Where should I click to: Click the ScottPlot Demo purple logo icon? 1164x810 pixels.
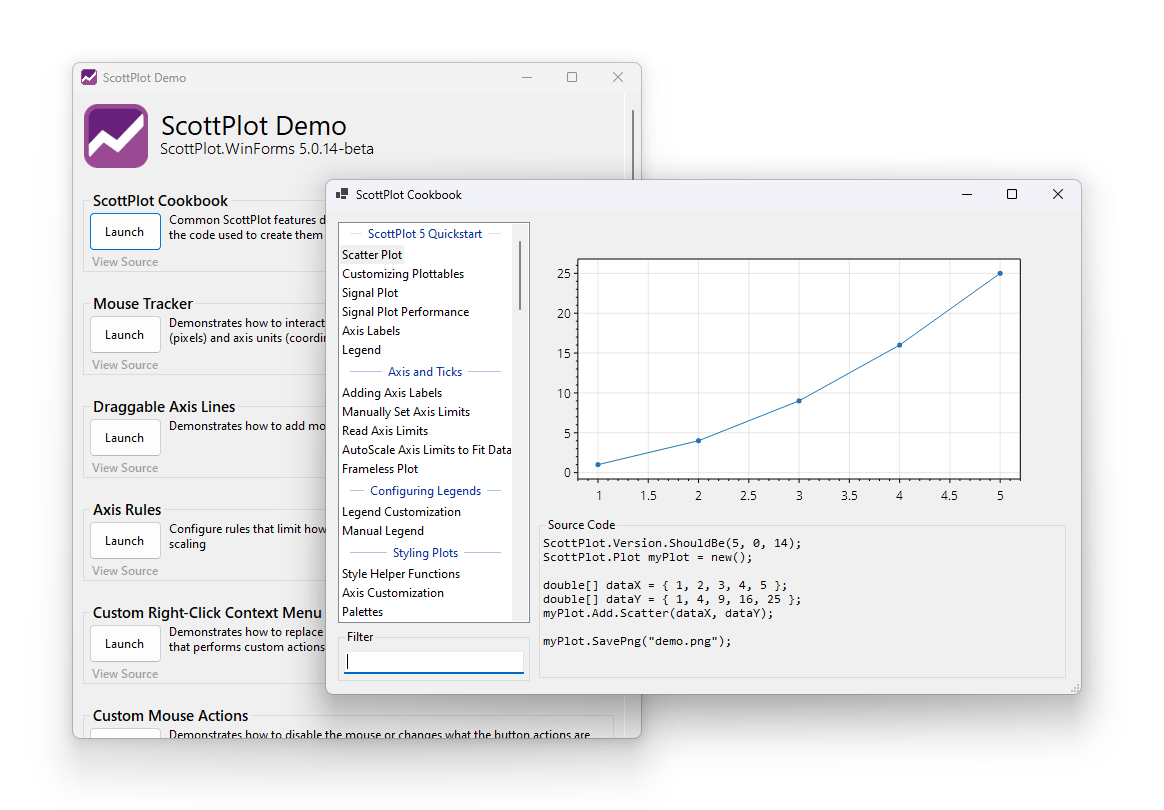click(x=116, y=136)
